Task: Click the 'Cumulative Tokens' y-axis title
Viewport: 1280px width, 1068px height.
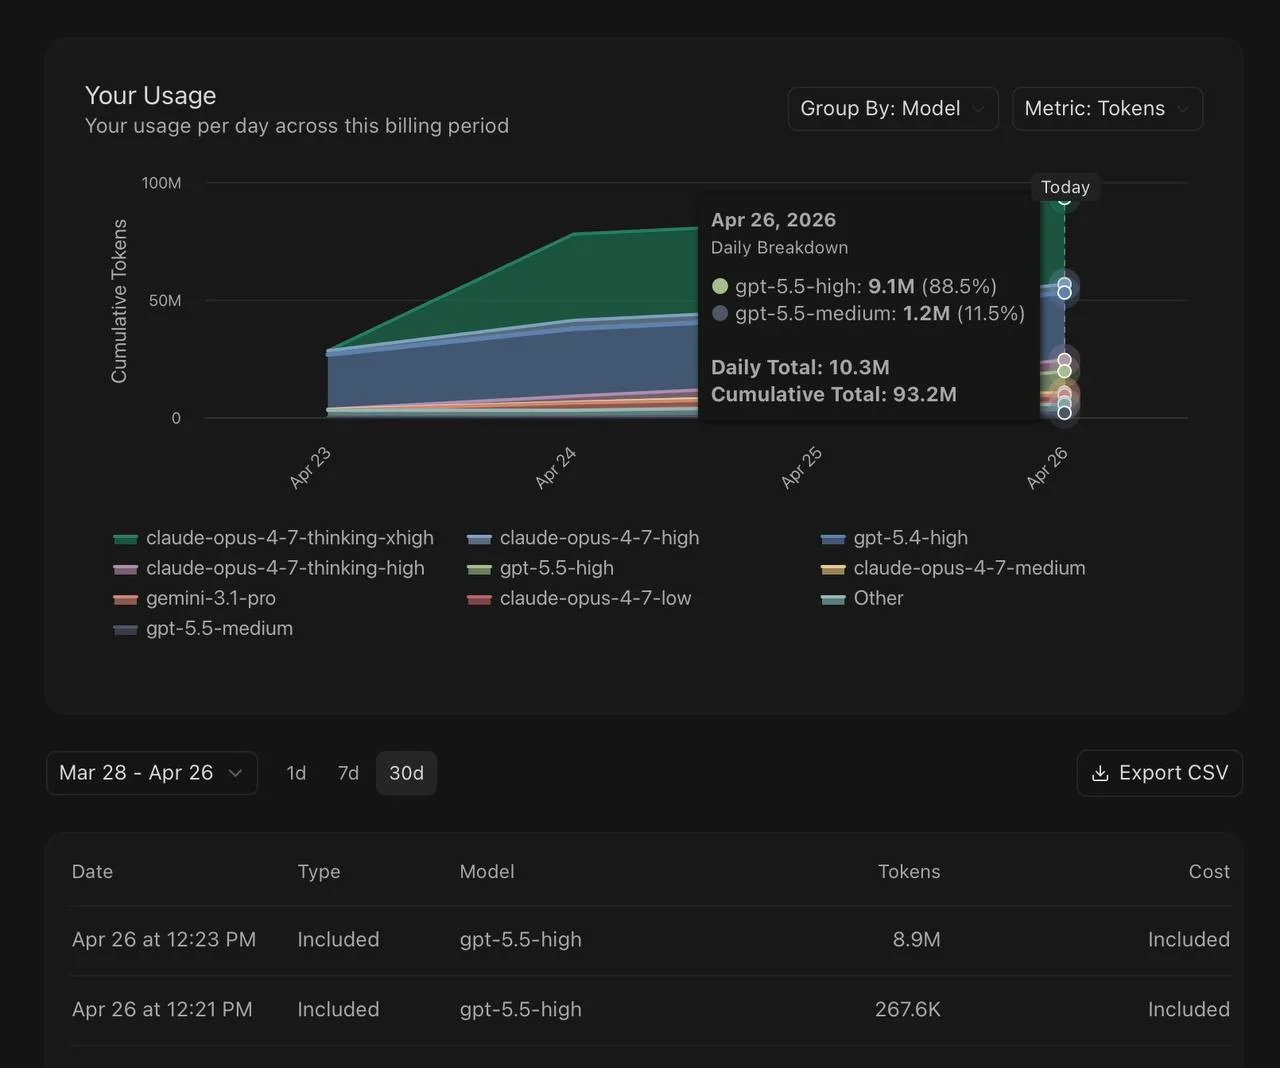Action: 119,301
